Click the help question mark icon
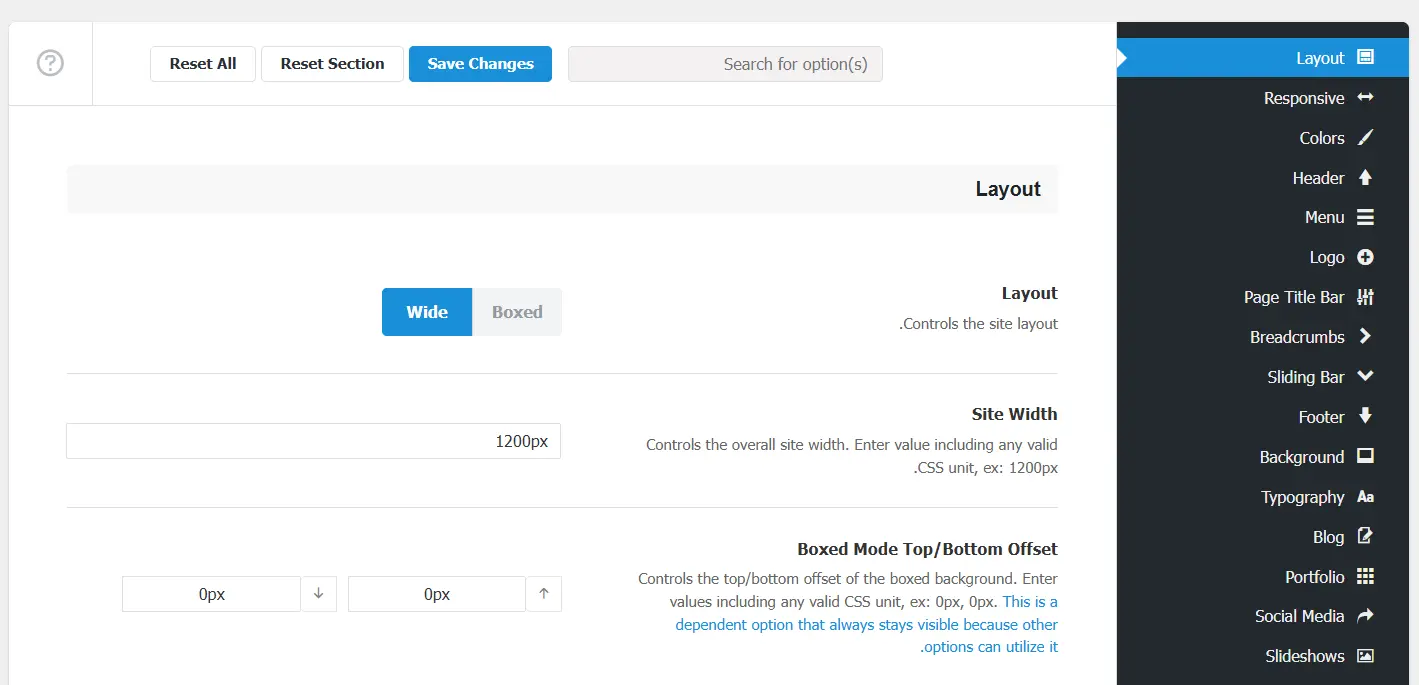The width and height of the screenshot is (1419, 685). tap(50, 63)
